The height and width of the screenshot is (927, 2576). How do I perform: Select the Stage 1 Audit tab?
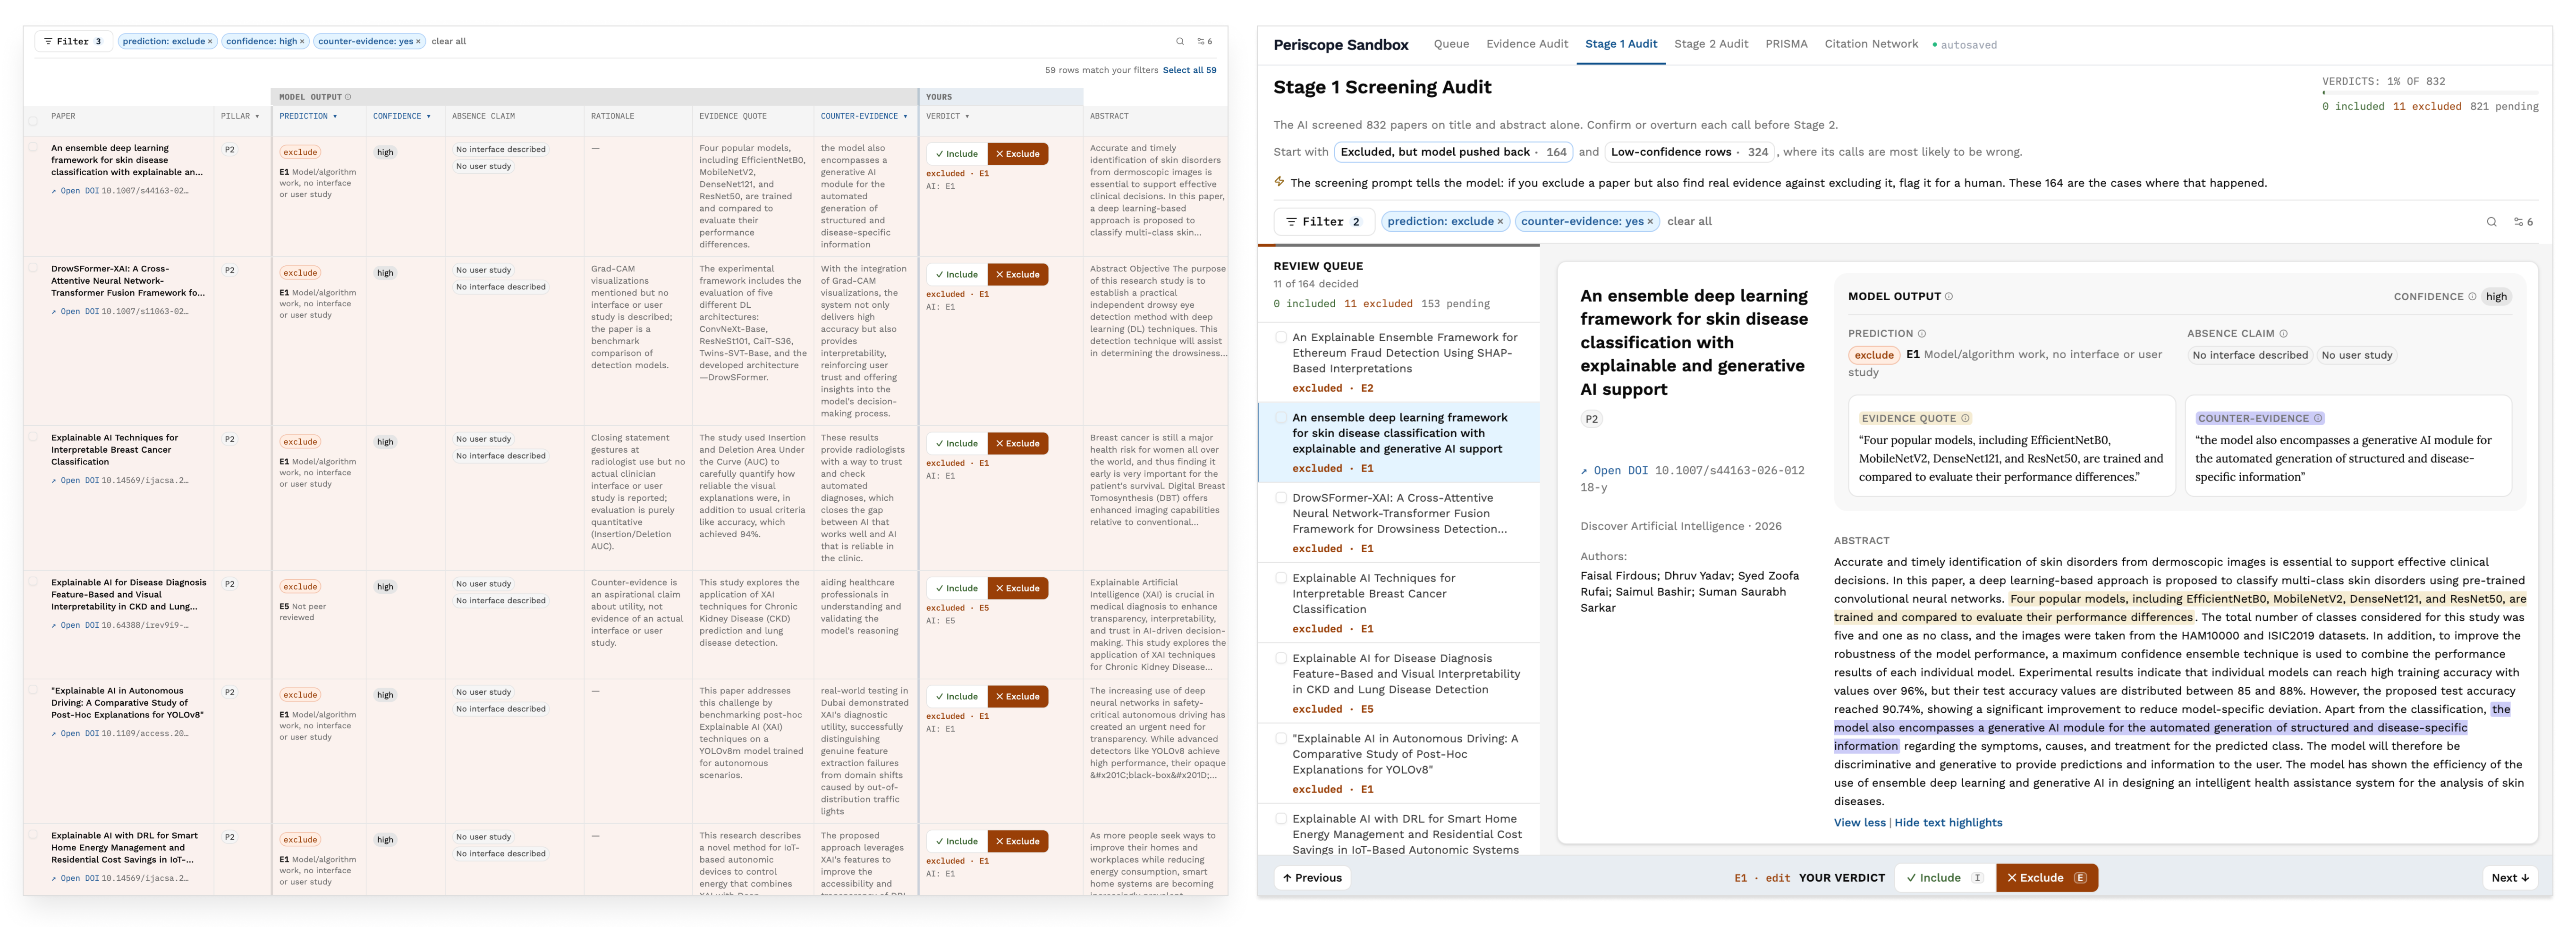click(x=1621, y=44)
